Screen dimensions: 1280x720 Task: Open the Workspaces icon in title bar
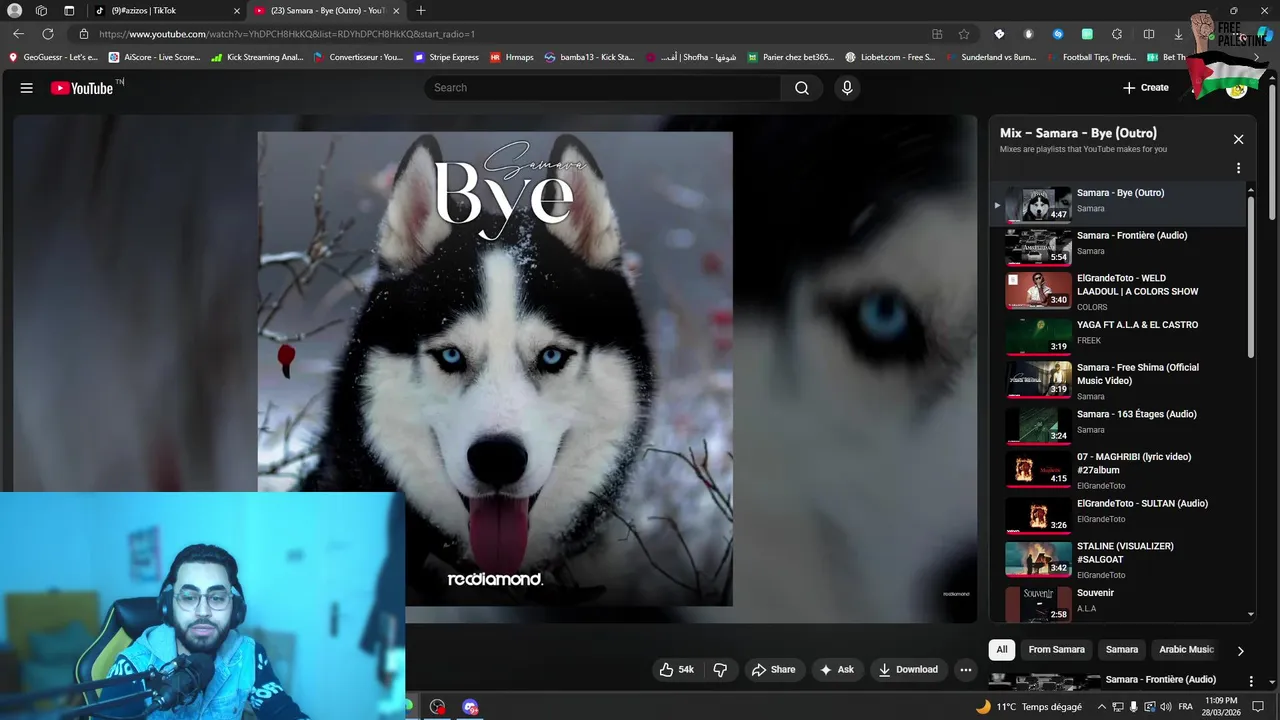click(41, 11)
